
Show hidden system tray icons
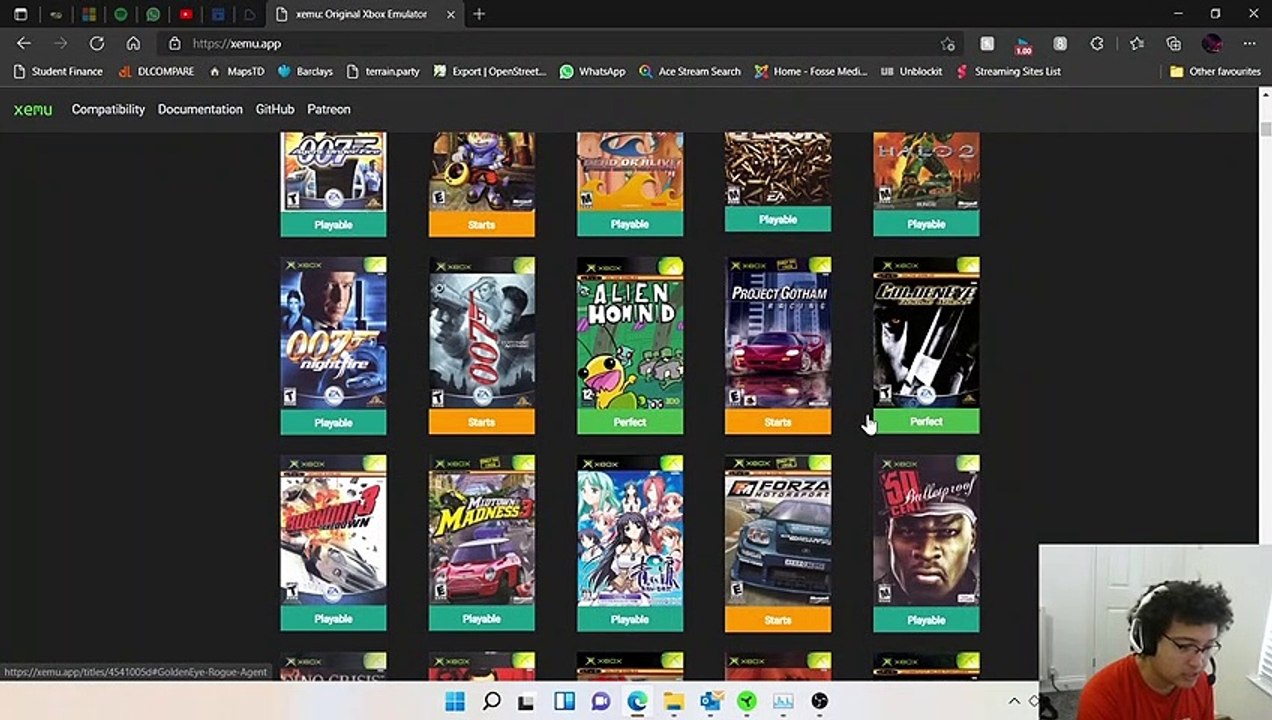1014,701
